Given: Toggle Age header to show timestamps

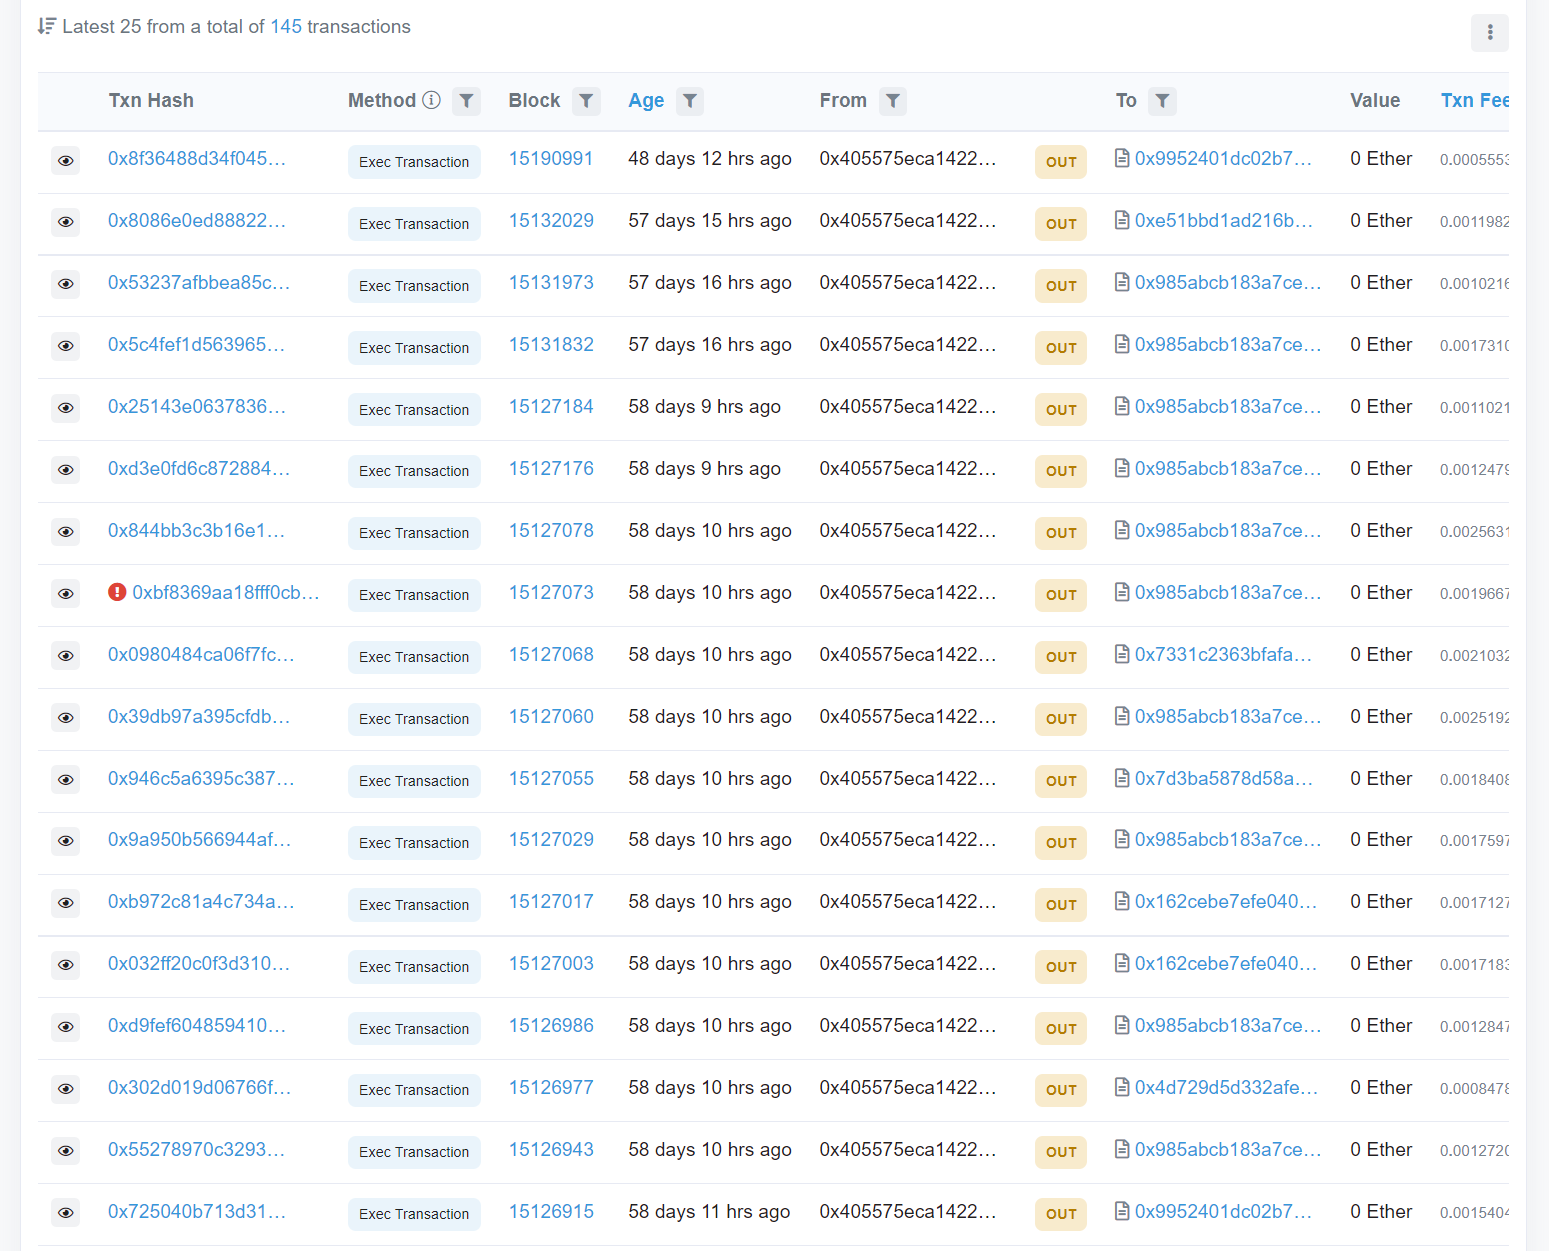Looking at the screenshot, I should (646, 100).
